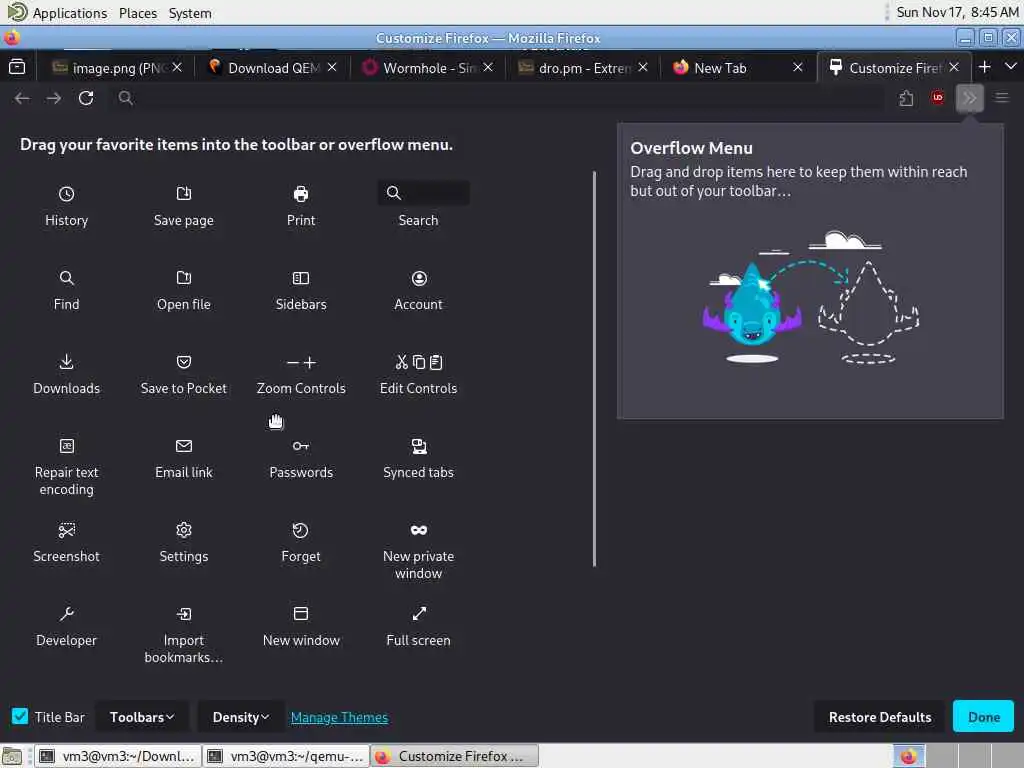
Task: Click the Find magnifier icon
Action: click(66, 278)
